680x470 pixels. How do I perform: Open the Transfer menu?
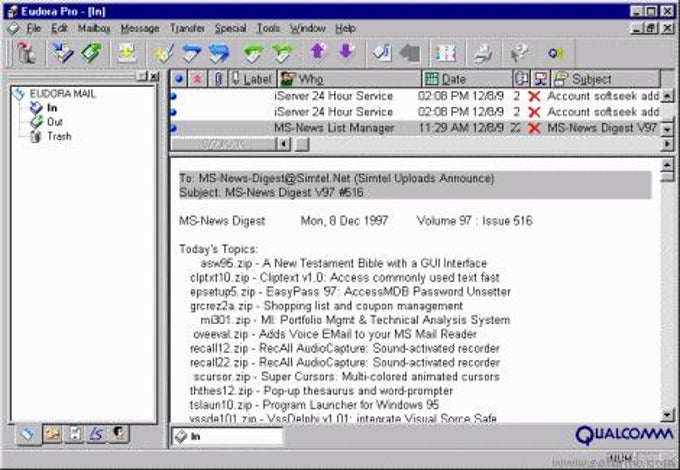(187, 29)
